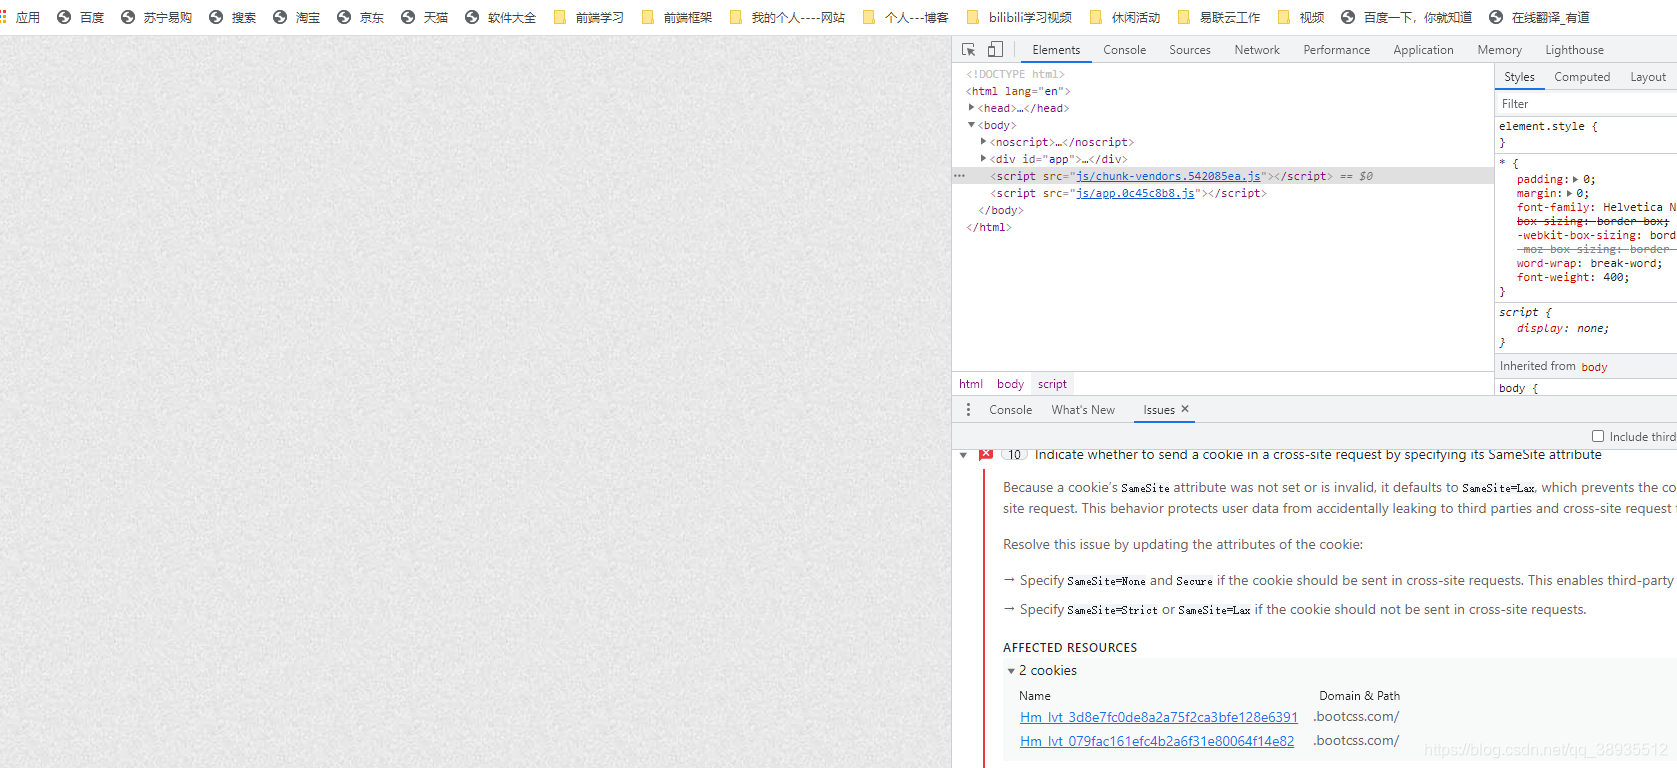Open the 个人---博客 bookmark folder
Viewport: 1677px width, 768px height.
(905, 17)
